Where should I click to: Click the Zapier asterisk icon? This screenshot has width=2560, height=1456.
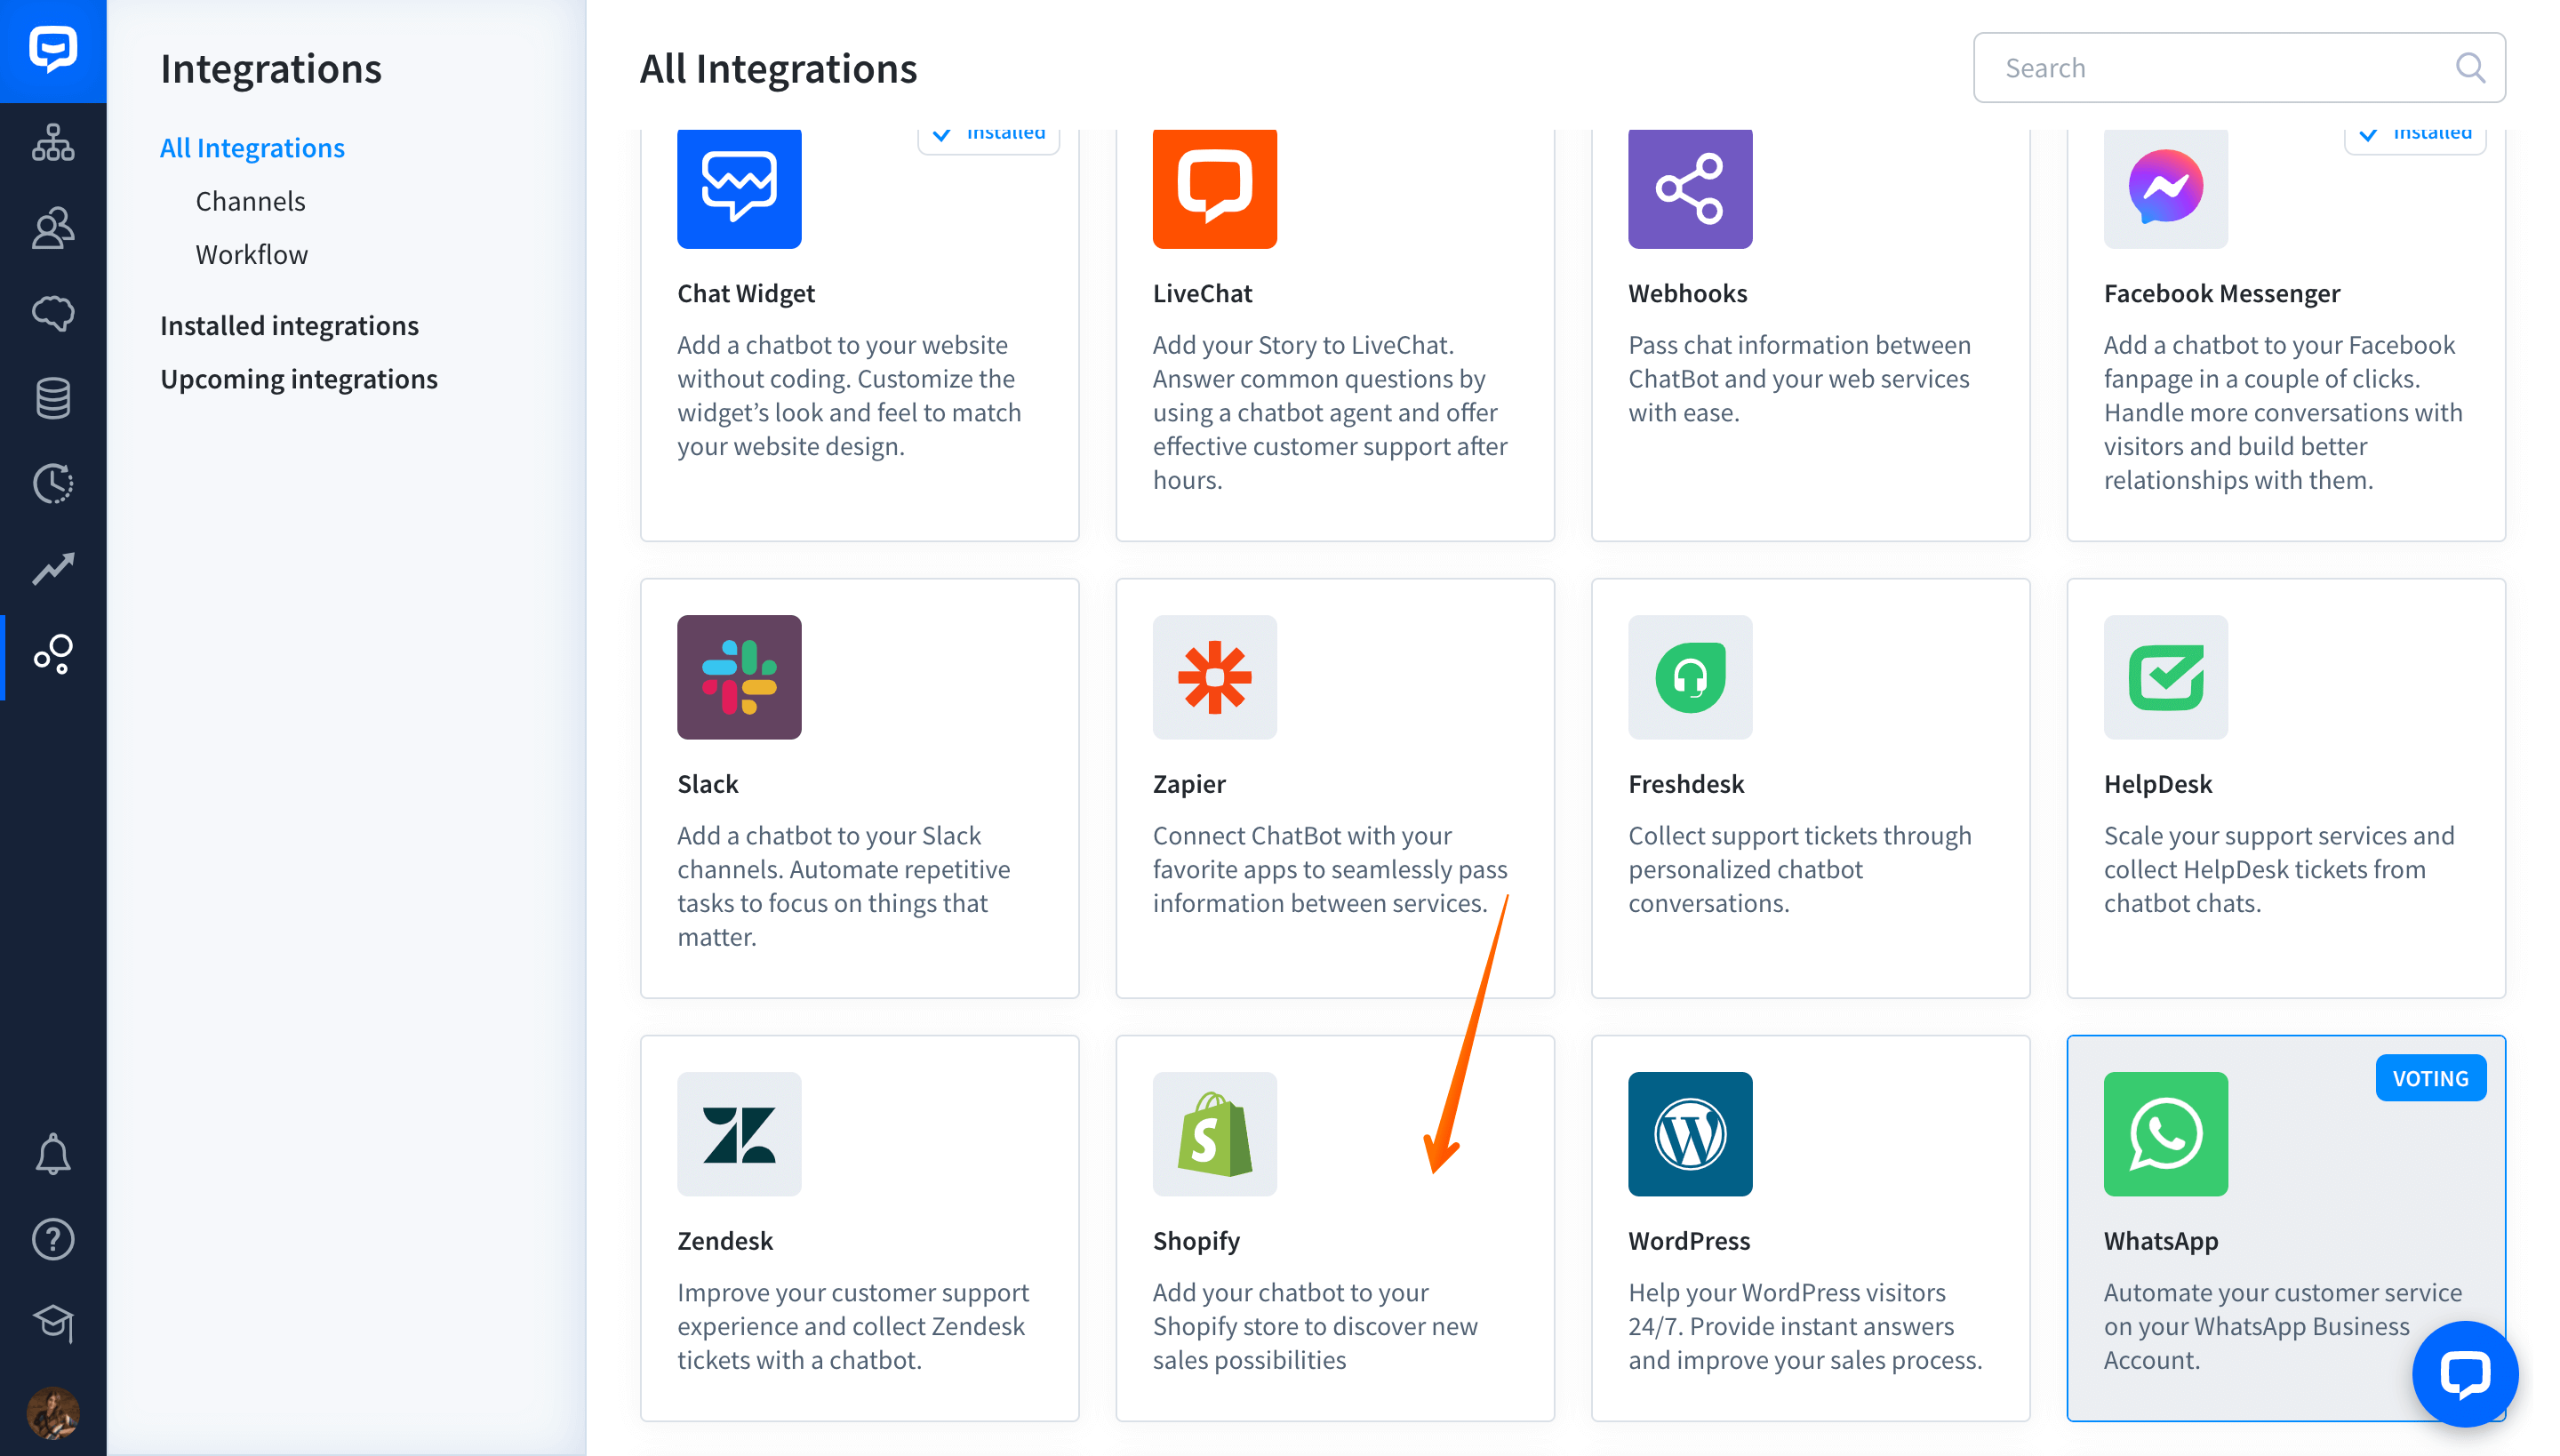[1214, 677]
